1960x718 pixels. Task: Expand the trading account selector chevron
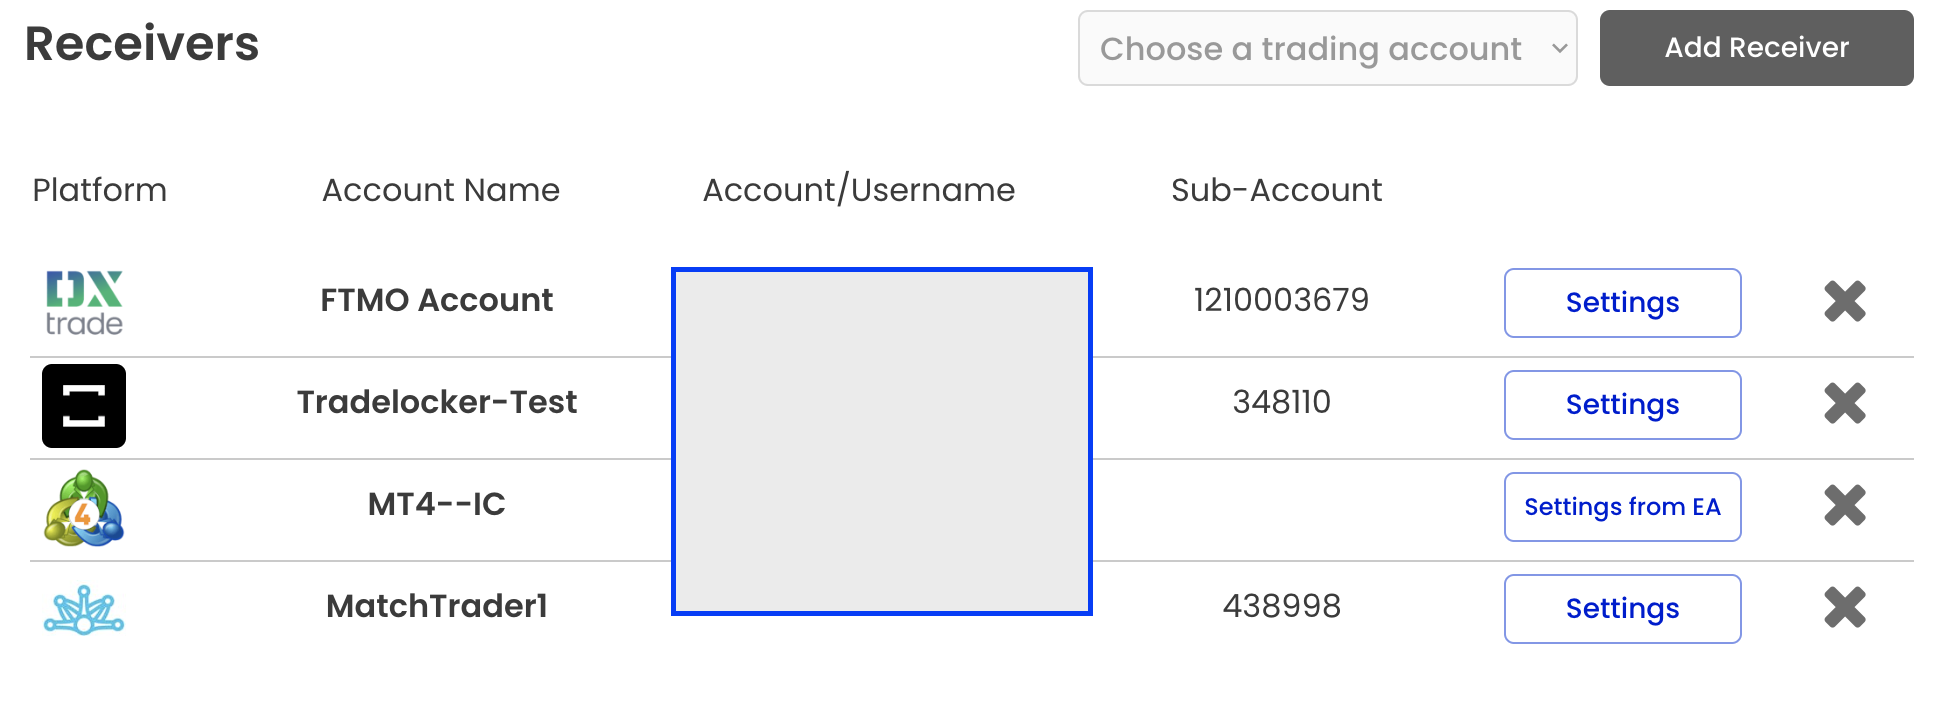(1560, 48)
